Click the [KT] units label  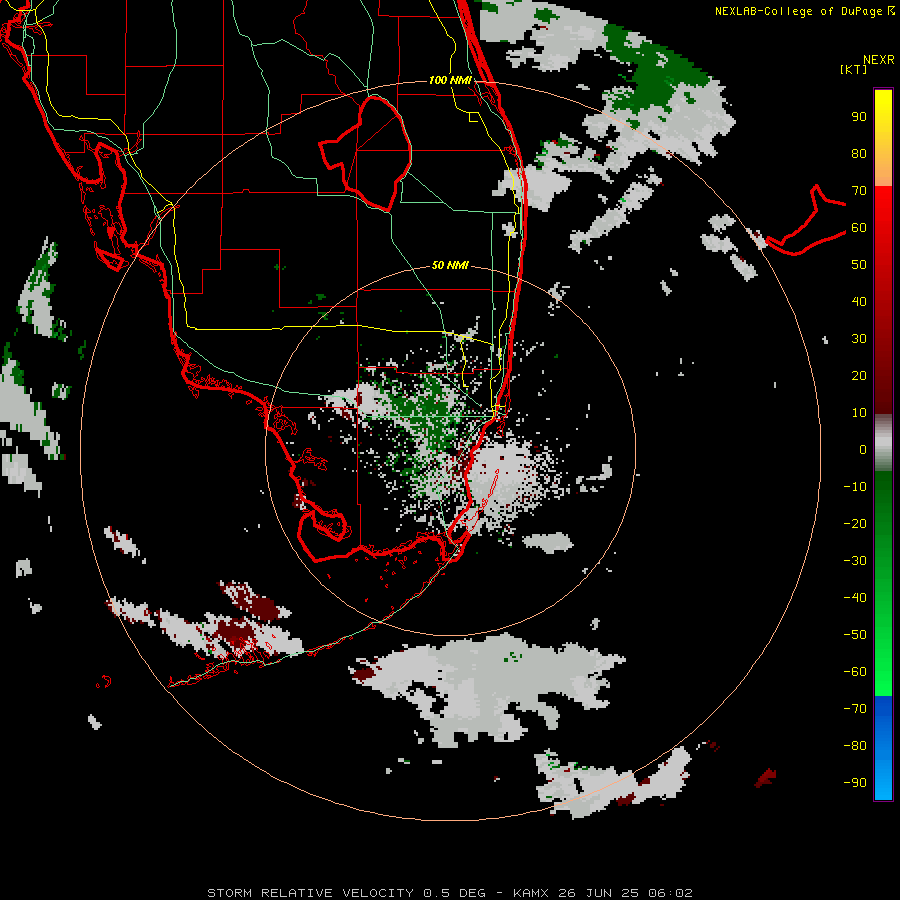click(854, 69)
